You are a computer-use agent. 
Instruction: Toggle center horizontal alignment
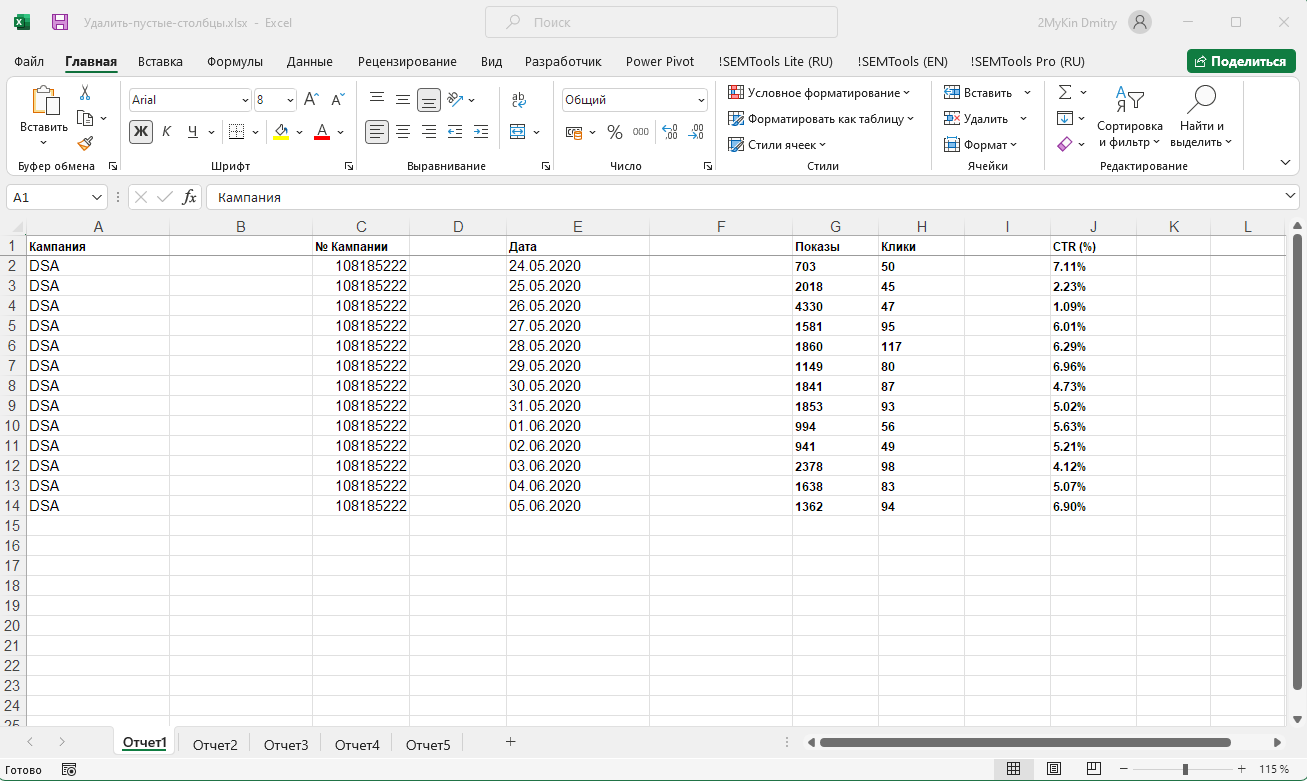(x=403, y=131)
